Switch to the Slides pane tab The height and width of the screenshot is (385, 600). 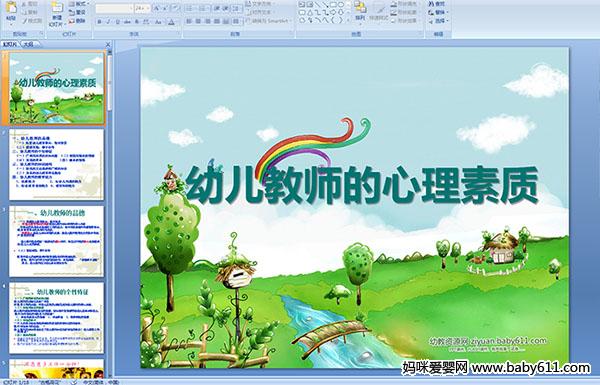point(10,44)
